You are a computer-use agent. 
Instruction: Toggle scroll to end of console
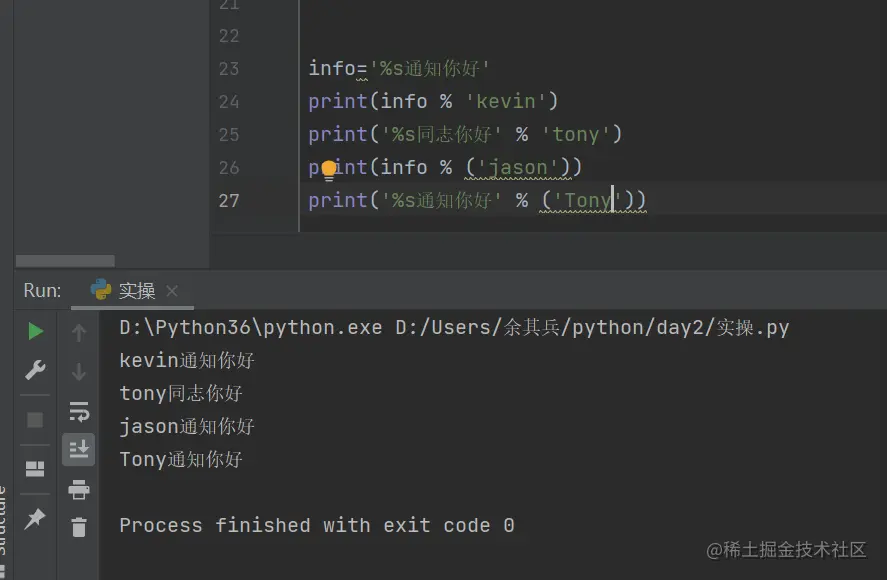(x=79, y=450)
